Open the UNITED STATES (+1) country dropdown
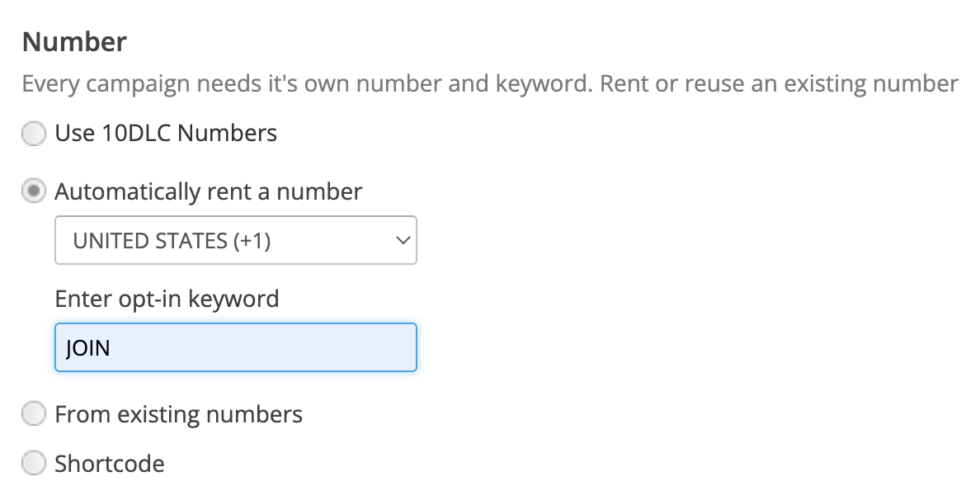 235,241
